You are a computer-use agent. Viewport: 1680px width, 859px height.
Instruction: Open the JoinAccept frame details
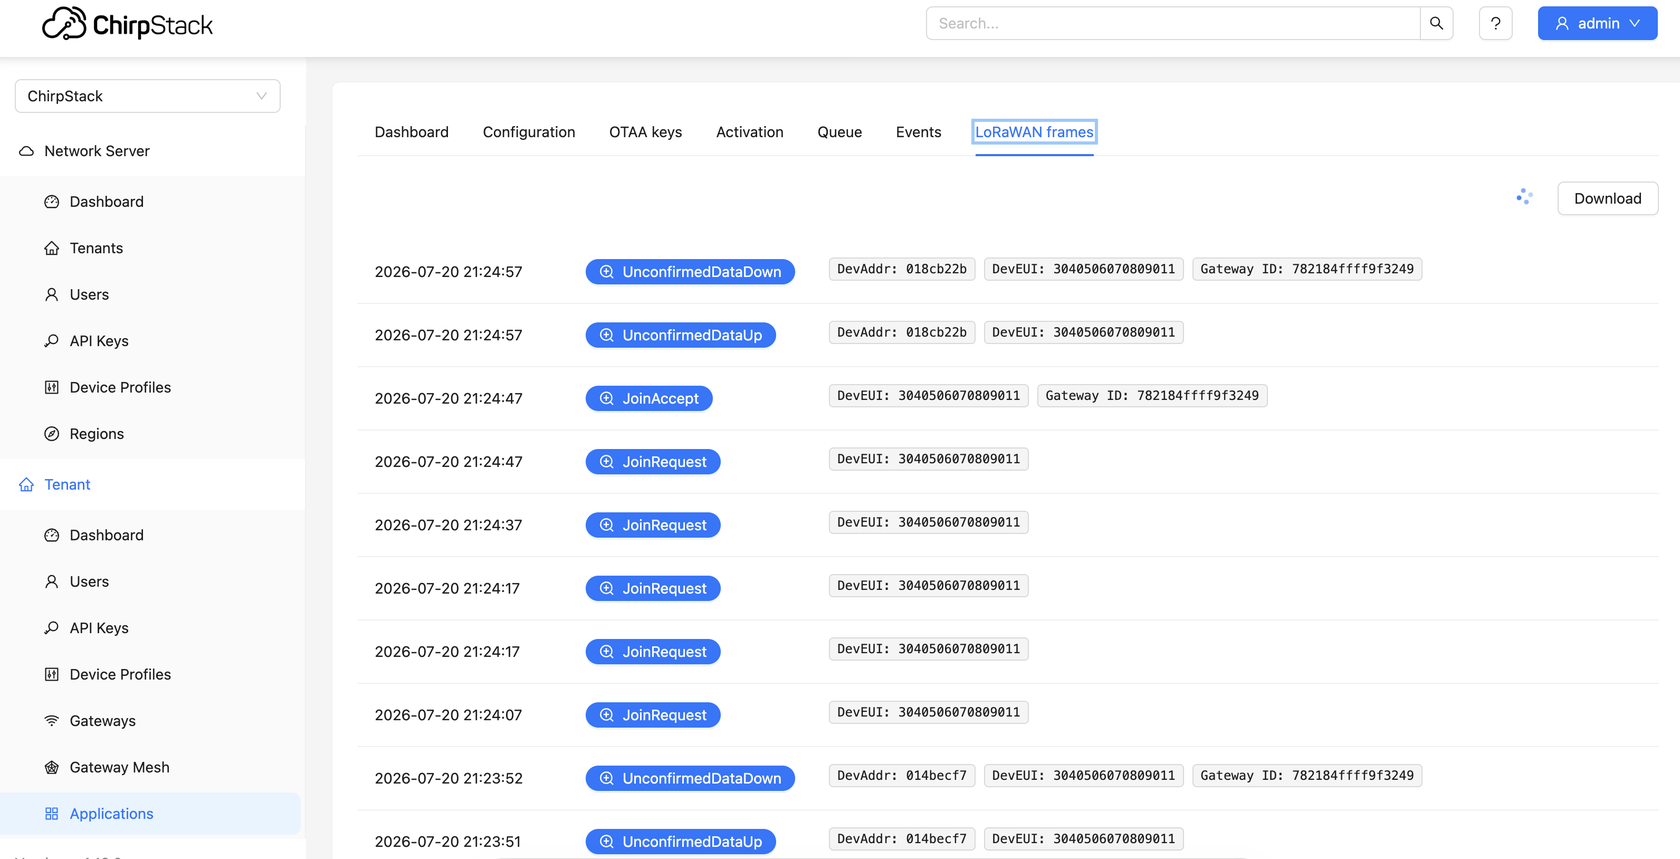click(x=649, y=398)
